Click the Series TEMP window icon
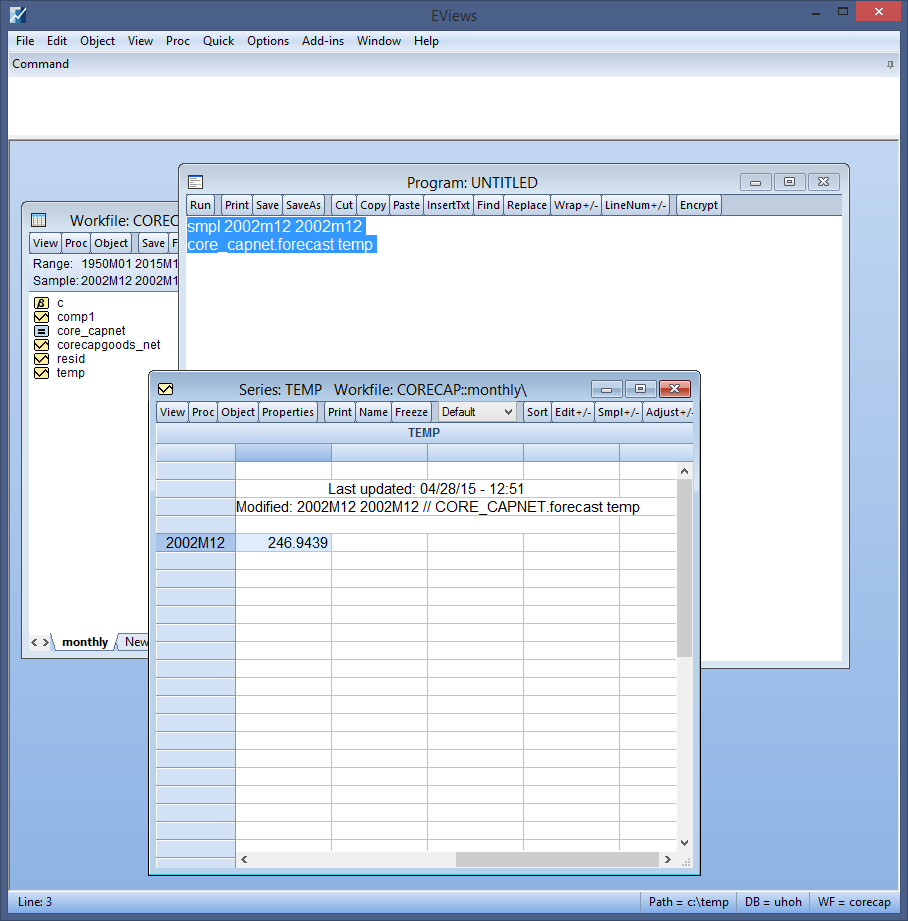The height and width of the screenshot is (921, 908). pos(166,389)
